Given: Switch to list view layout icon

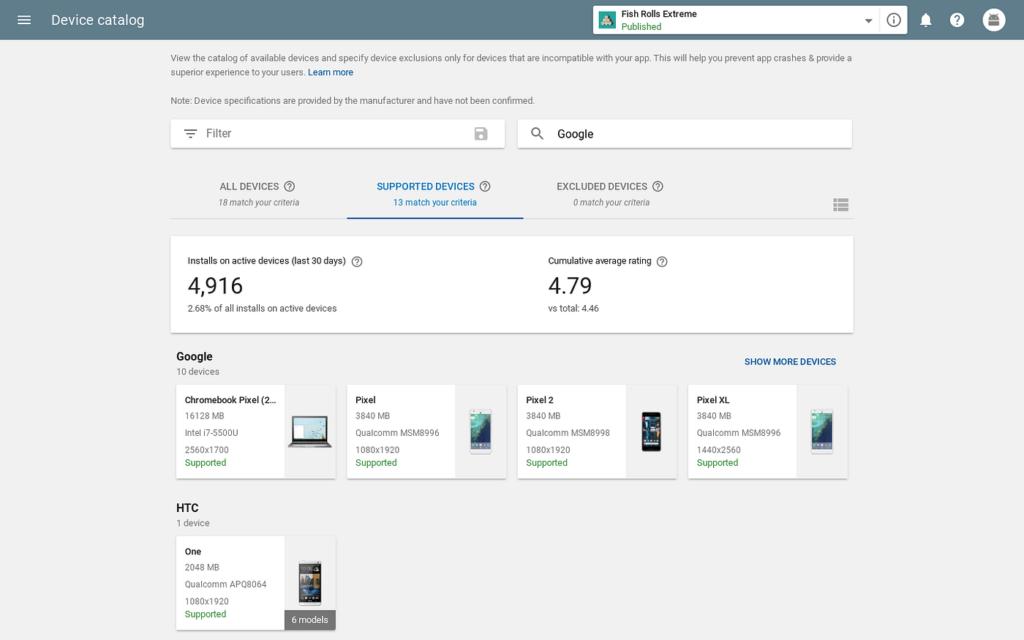Looking at the screenshot, I should (841, 205).
